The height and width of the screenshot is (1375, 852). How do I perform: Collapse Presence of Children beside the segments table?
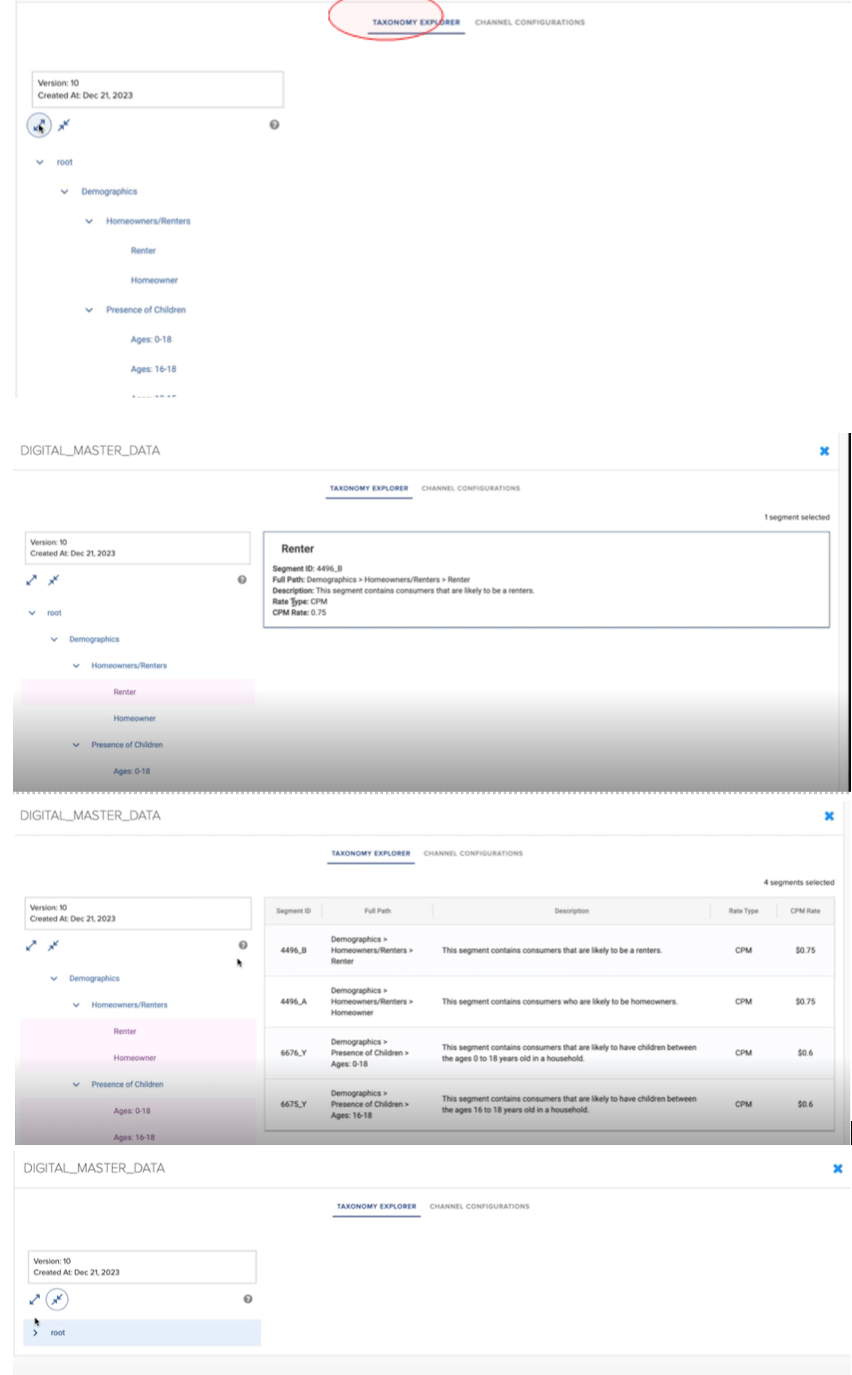pyautogui.click(x=77, y=1085)
